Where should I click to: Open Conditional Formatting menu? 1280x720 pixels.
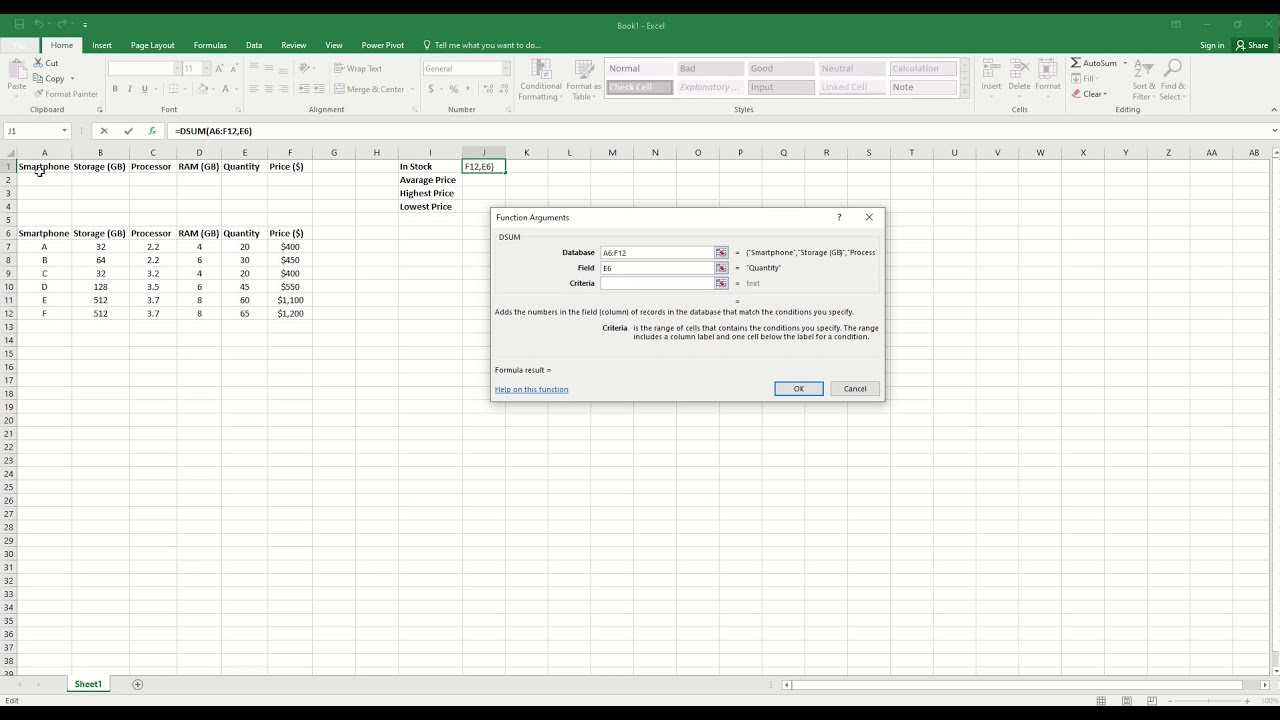pos(540,79)
